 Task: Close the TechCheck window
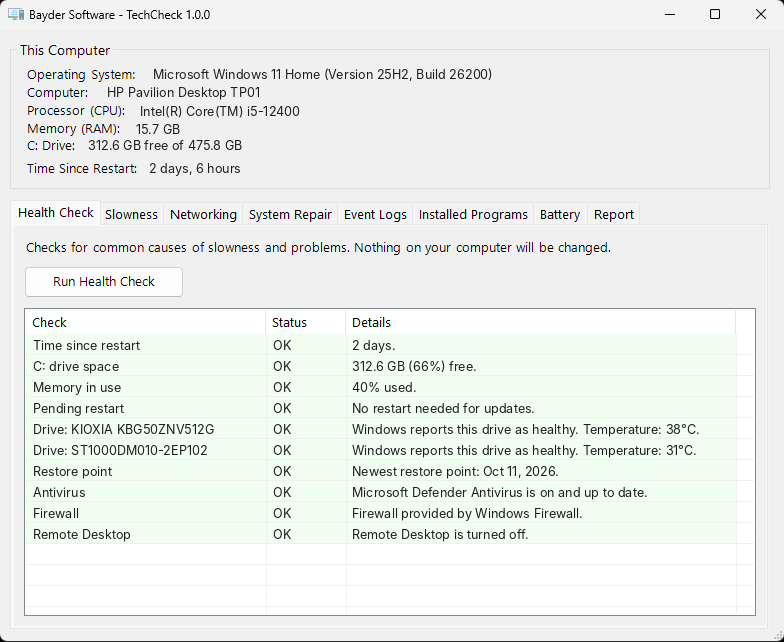click(x=760, y=14)
